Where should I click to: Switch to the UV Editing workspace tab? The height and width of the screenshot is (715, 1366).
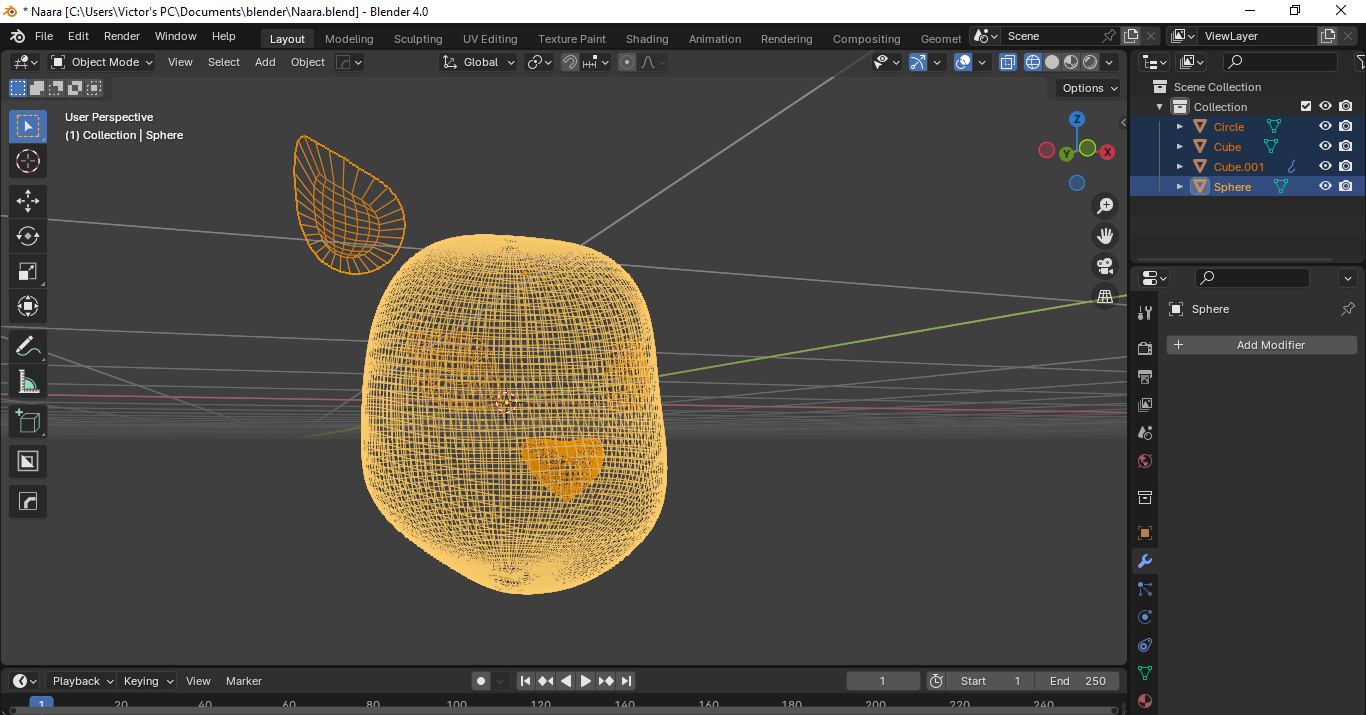490,39
